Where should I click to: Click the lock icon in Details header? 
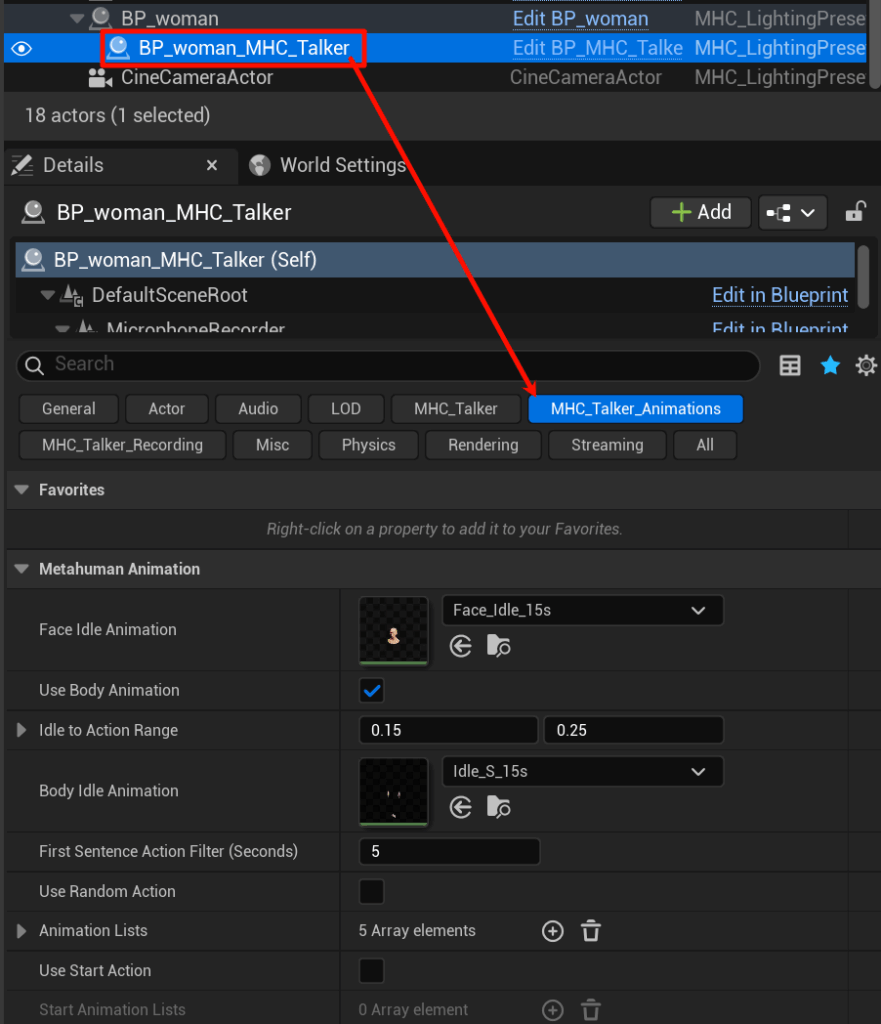coord(855,212)
